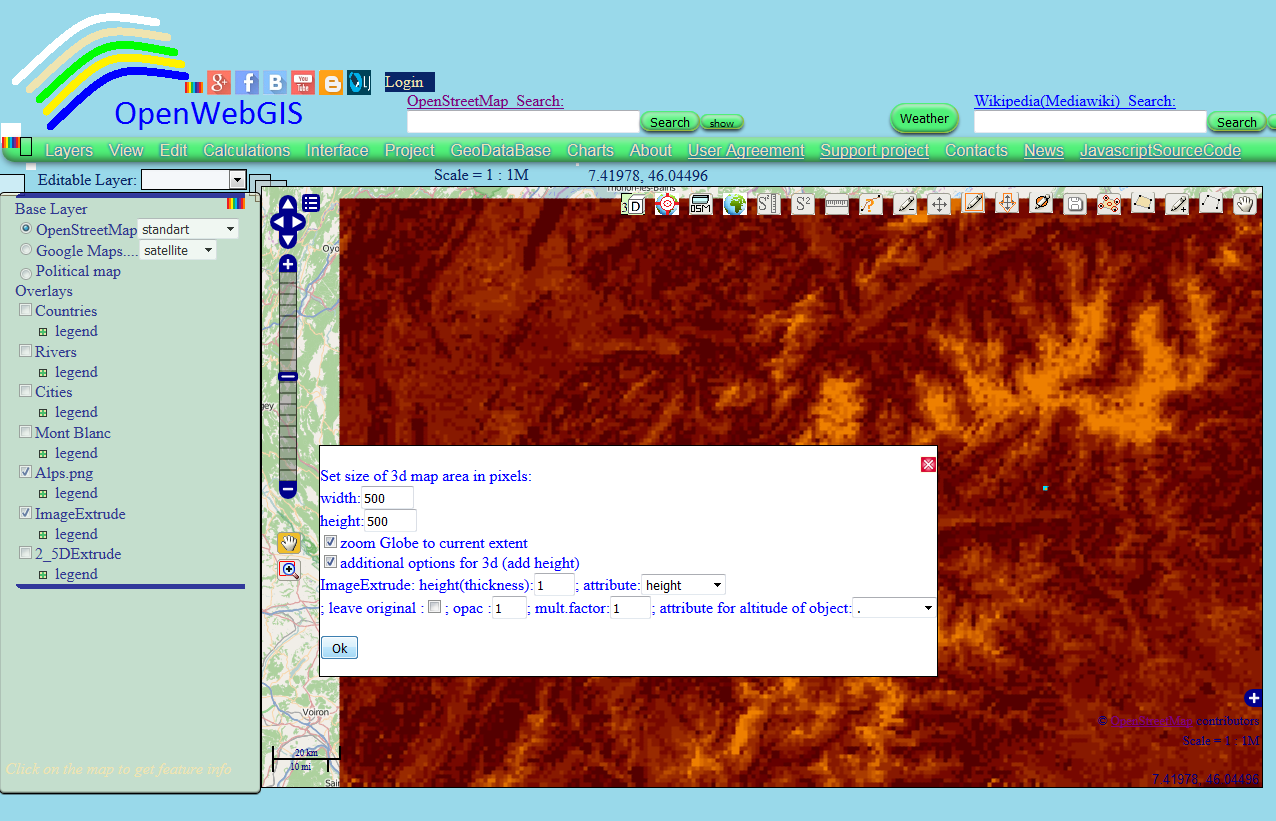Open the Facebook social icon

click(247, 83)
